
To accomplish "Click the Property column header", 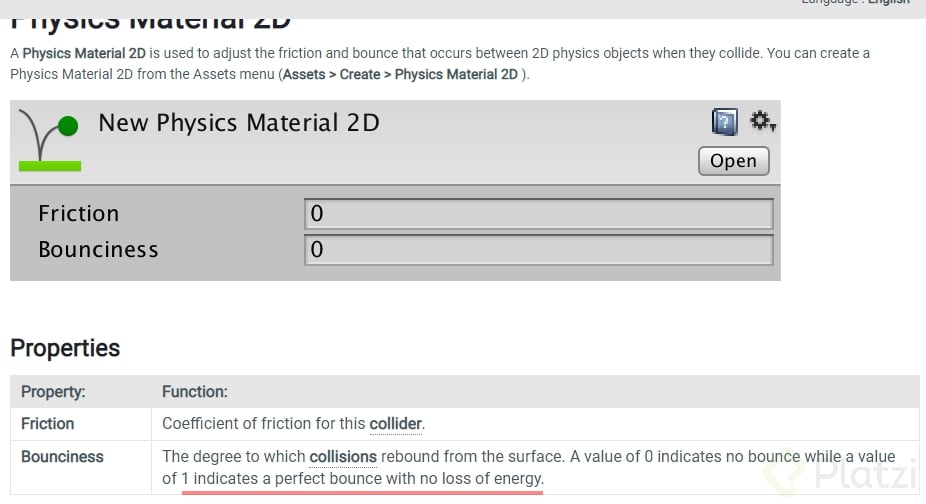I will (x=53, y=392).
